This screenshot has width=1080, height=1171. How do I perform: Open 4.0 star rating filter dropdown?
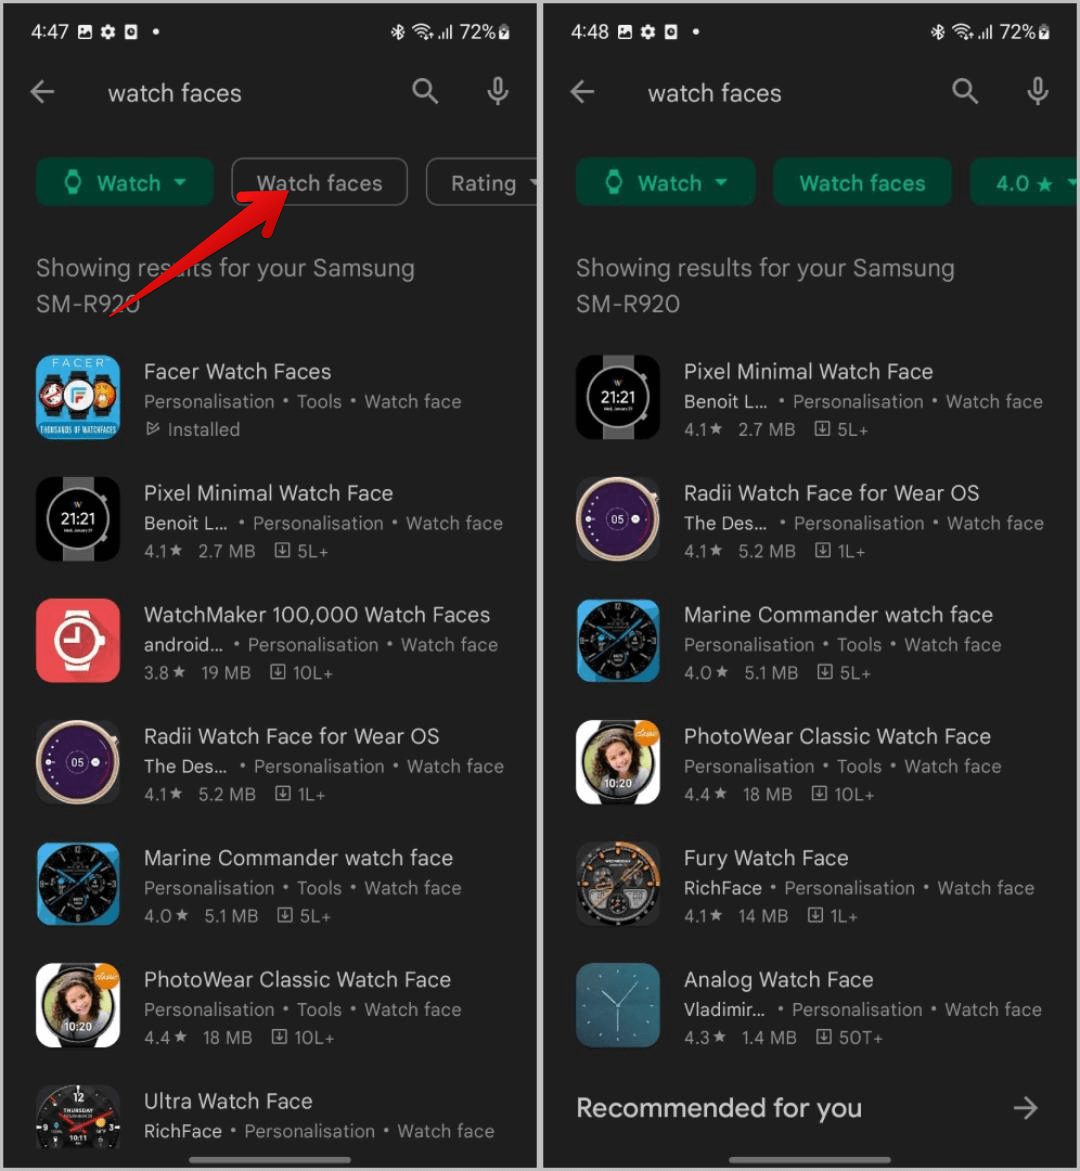click(x=1023, y=182)
